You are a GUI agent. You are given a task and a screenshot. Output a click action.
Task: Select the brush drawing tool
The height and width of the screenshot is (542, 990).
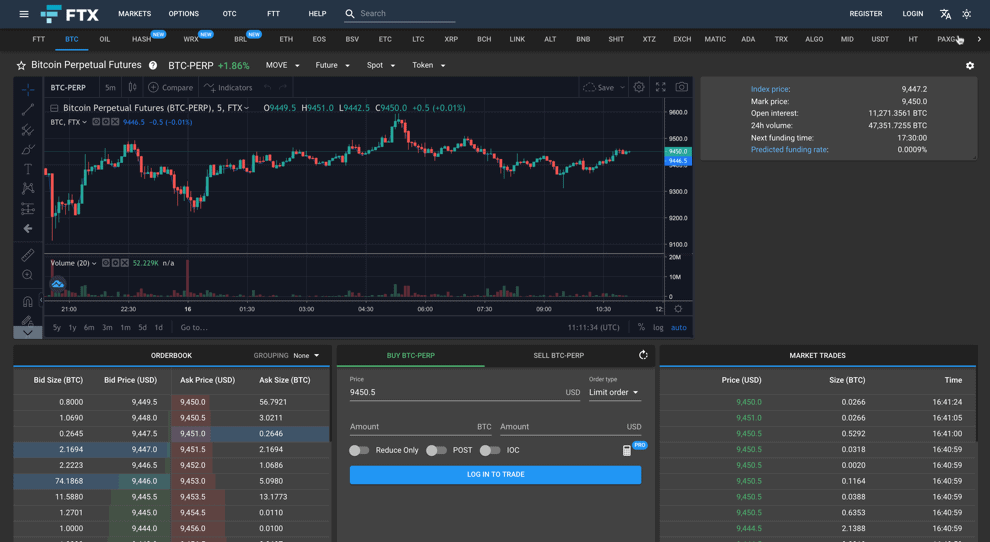click(x=28, y=150)
